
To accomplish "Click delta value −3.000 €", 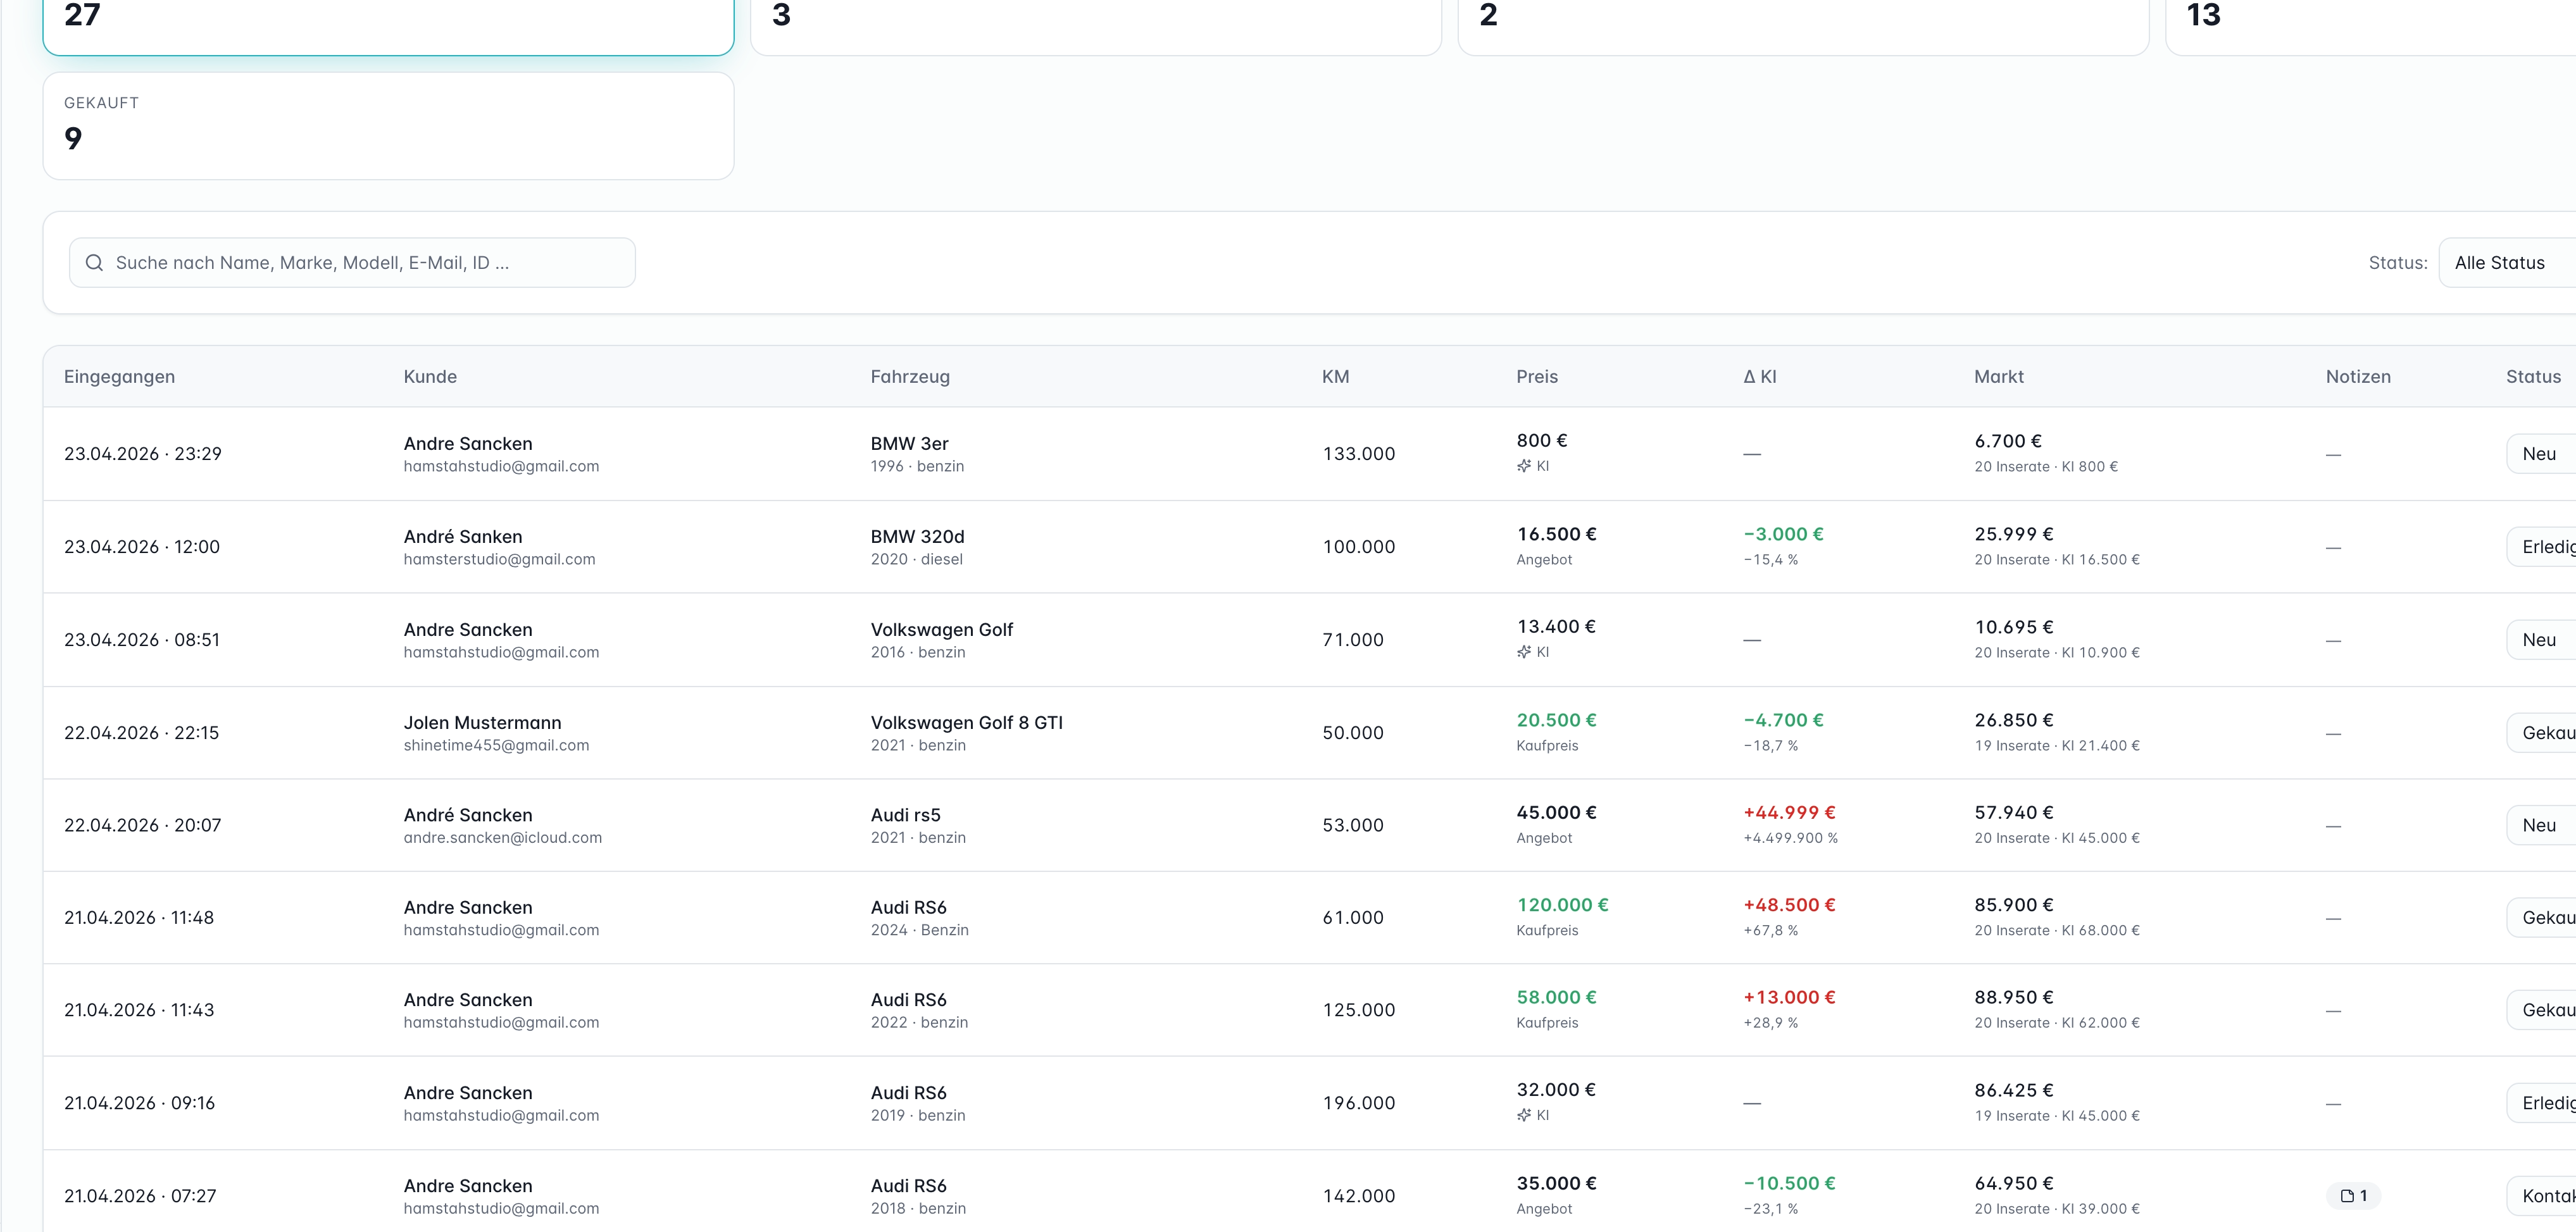I will (x=1783, y=534).
